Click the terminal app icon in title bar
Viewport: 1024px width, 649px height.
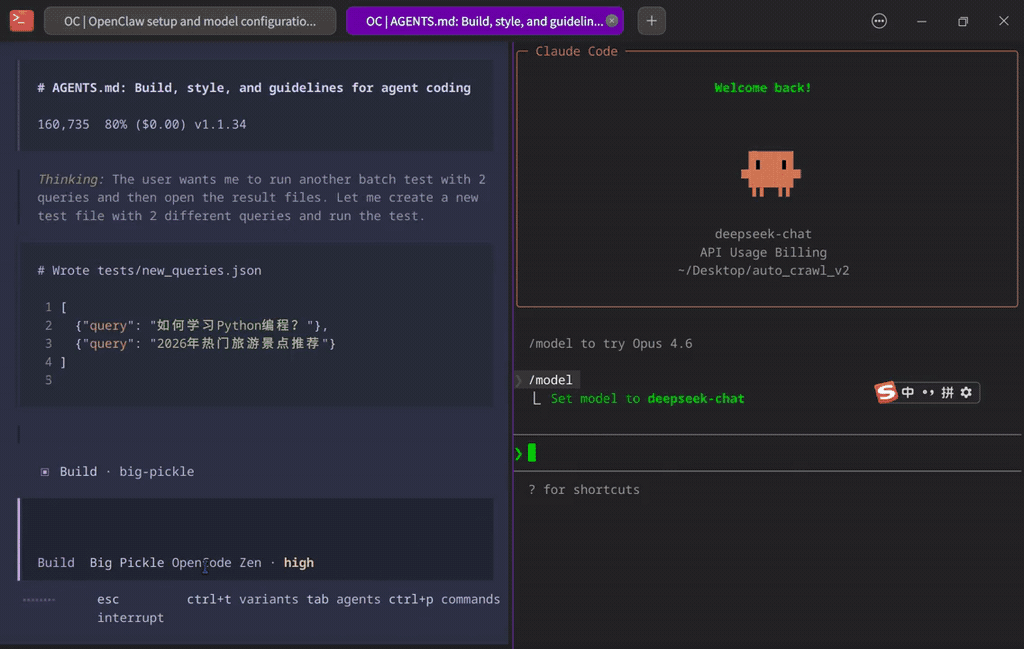[22, 21]
